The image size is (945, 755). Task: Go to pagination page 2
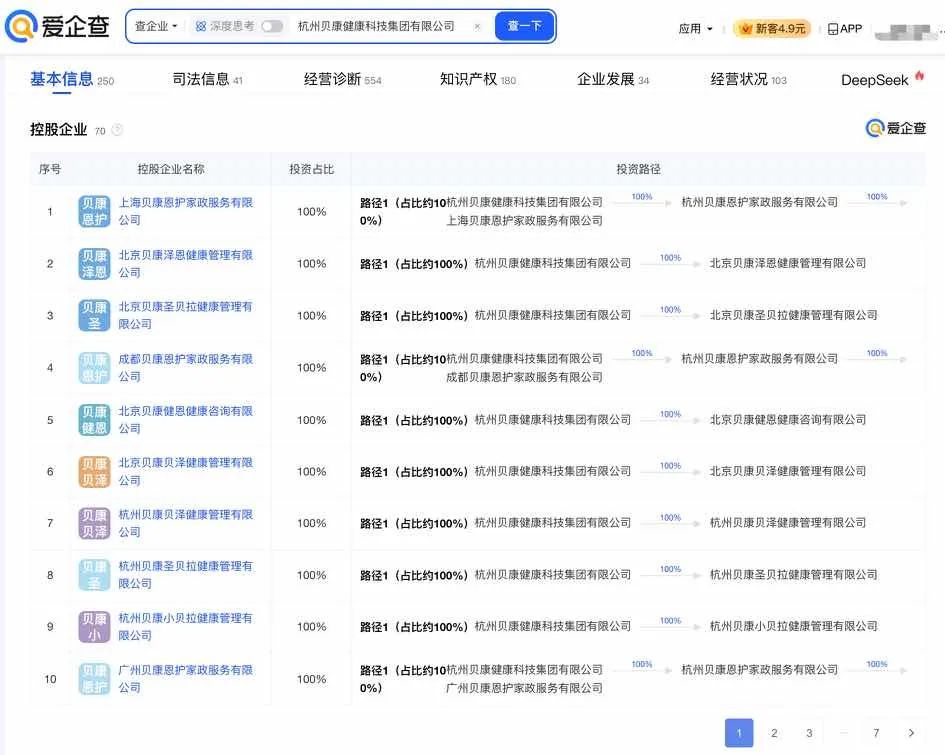tap(774, 733)
